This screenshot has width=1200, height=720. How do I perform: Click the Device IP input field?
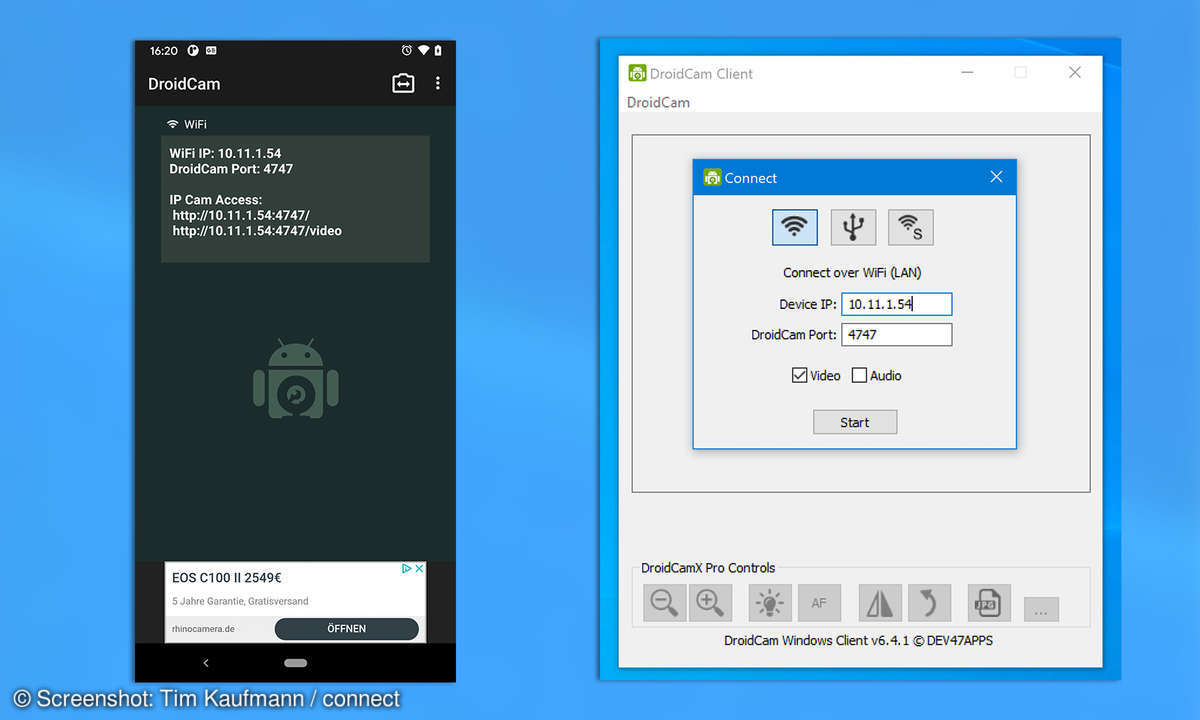tap(897, 304)
